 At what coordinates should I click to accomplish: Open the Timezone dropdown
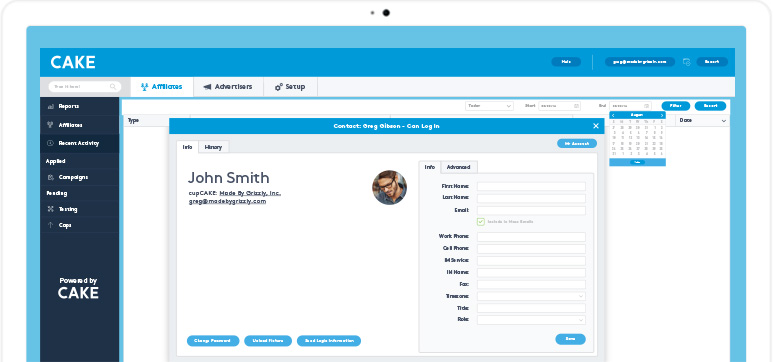531,296
